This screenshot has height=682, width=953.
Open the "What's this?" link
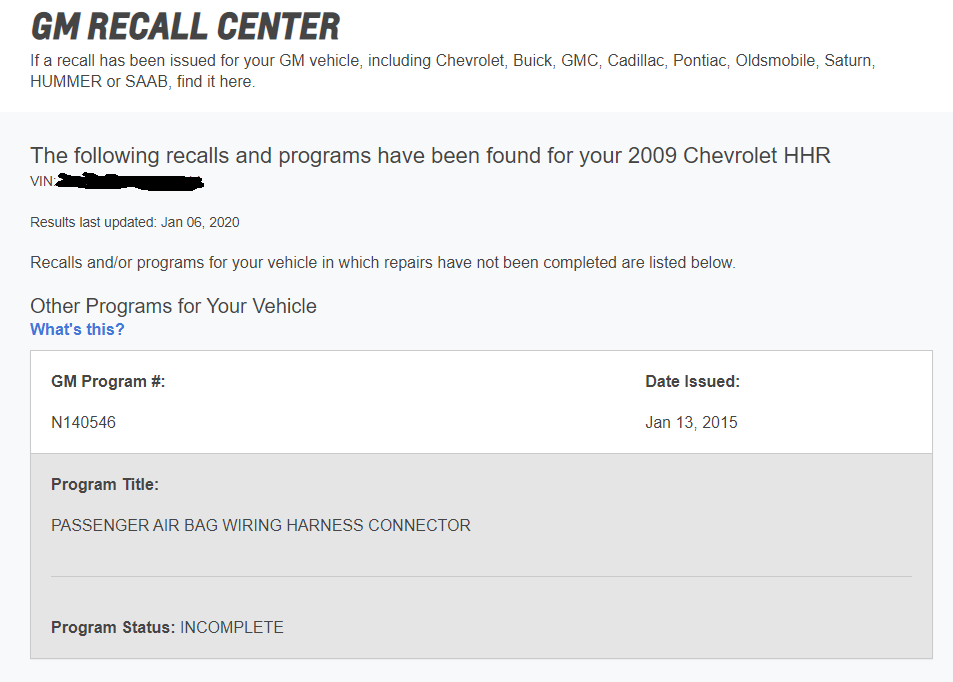coord(77,330)
